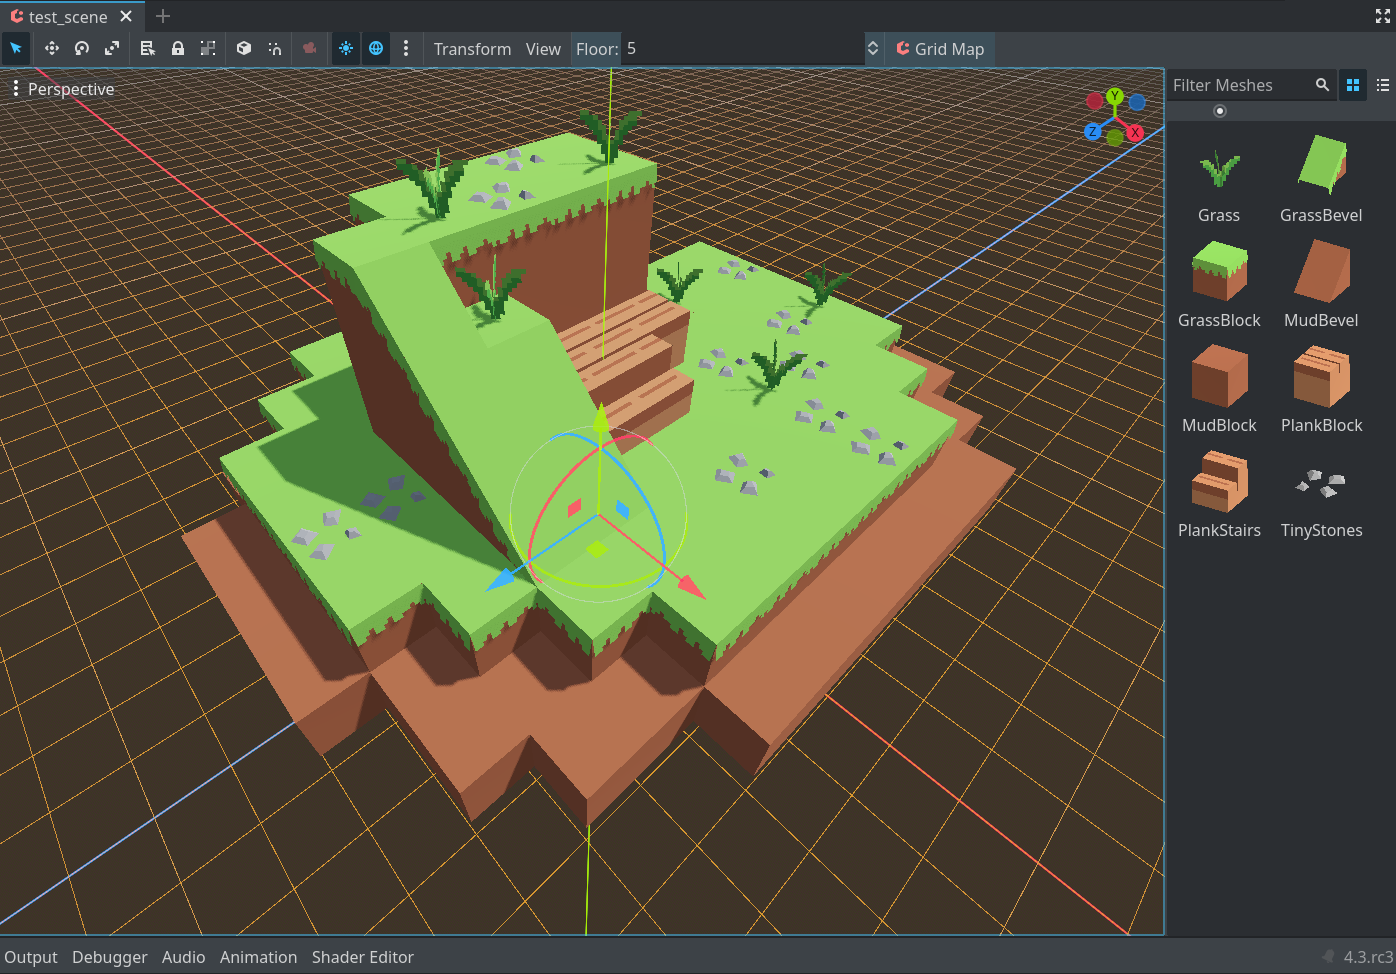Toggle preview environment globe icon
The image size is (1396, 974).
(x=376, y=48)
